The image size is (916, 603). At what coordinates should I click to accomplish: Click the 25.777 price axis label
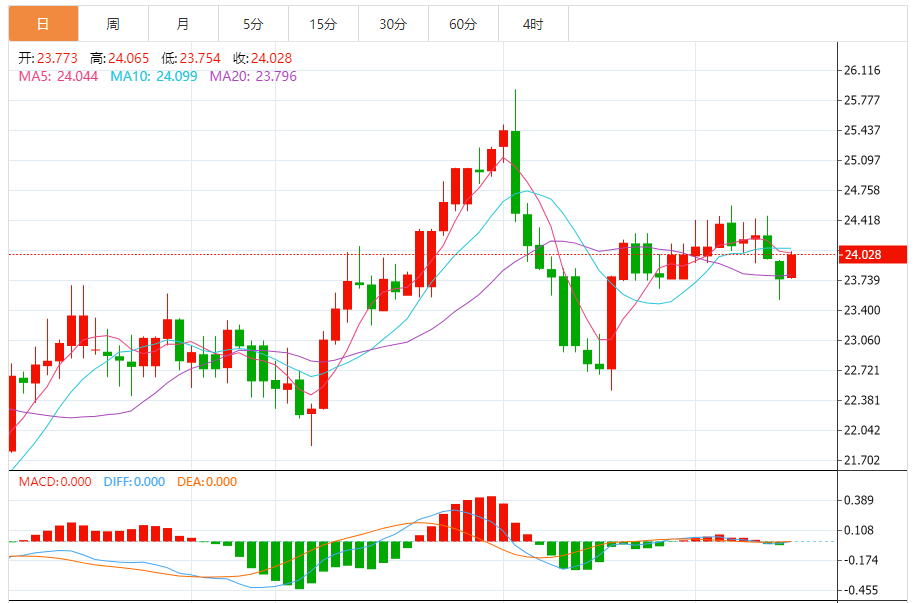pos(862,100)
